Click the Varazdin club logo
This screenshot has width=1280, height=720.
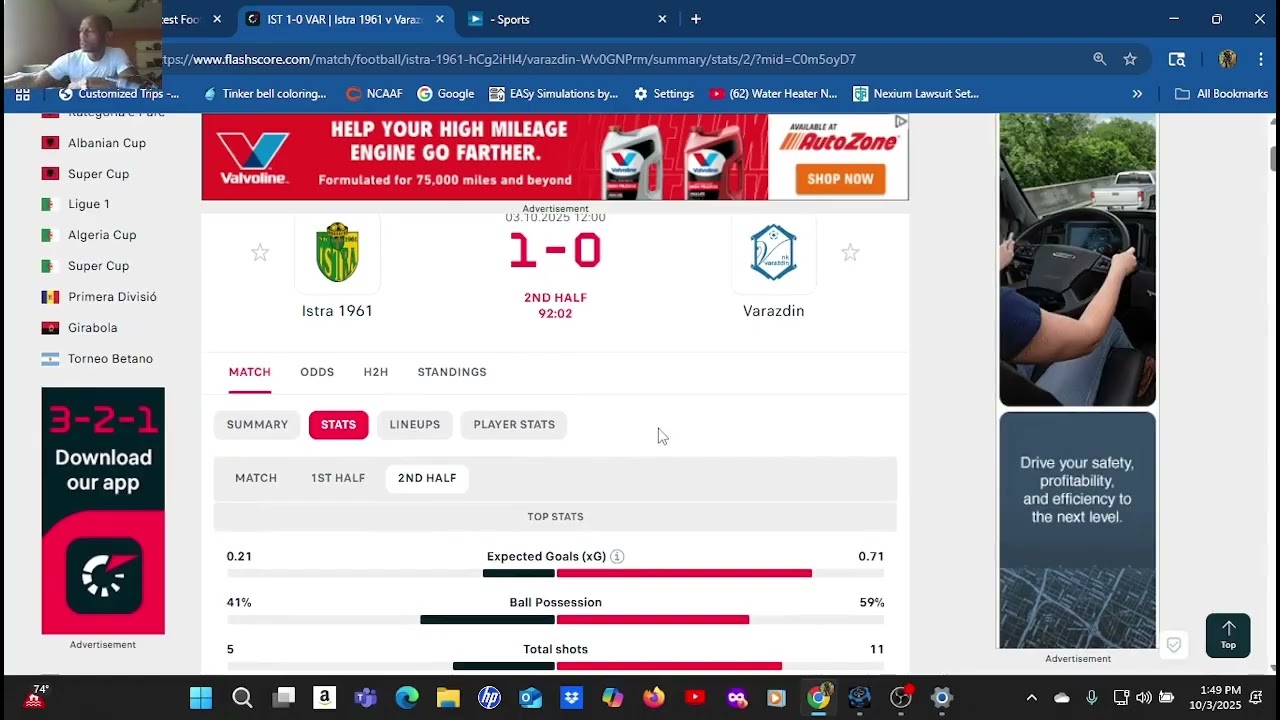pyautogui.click(x=773, y=252)
